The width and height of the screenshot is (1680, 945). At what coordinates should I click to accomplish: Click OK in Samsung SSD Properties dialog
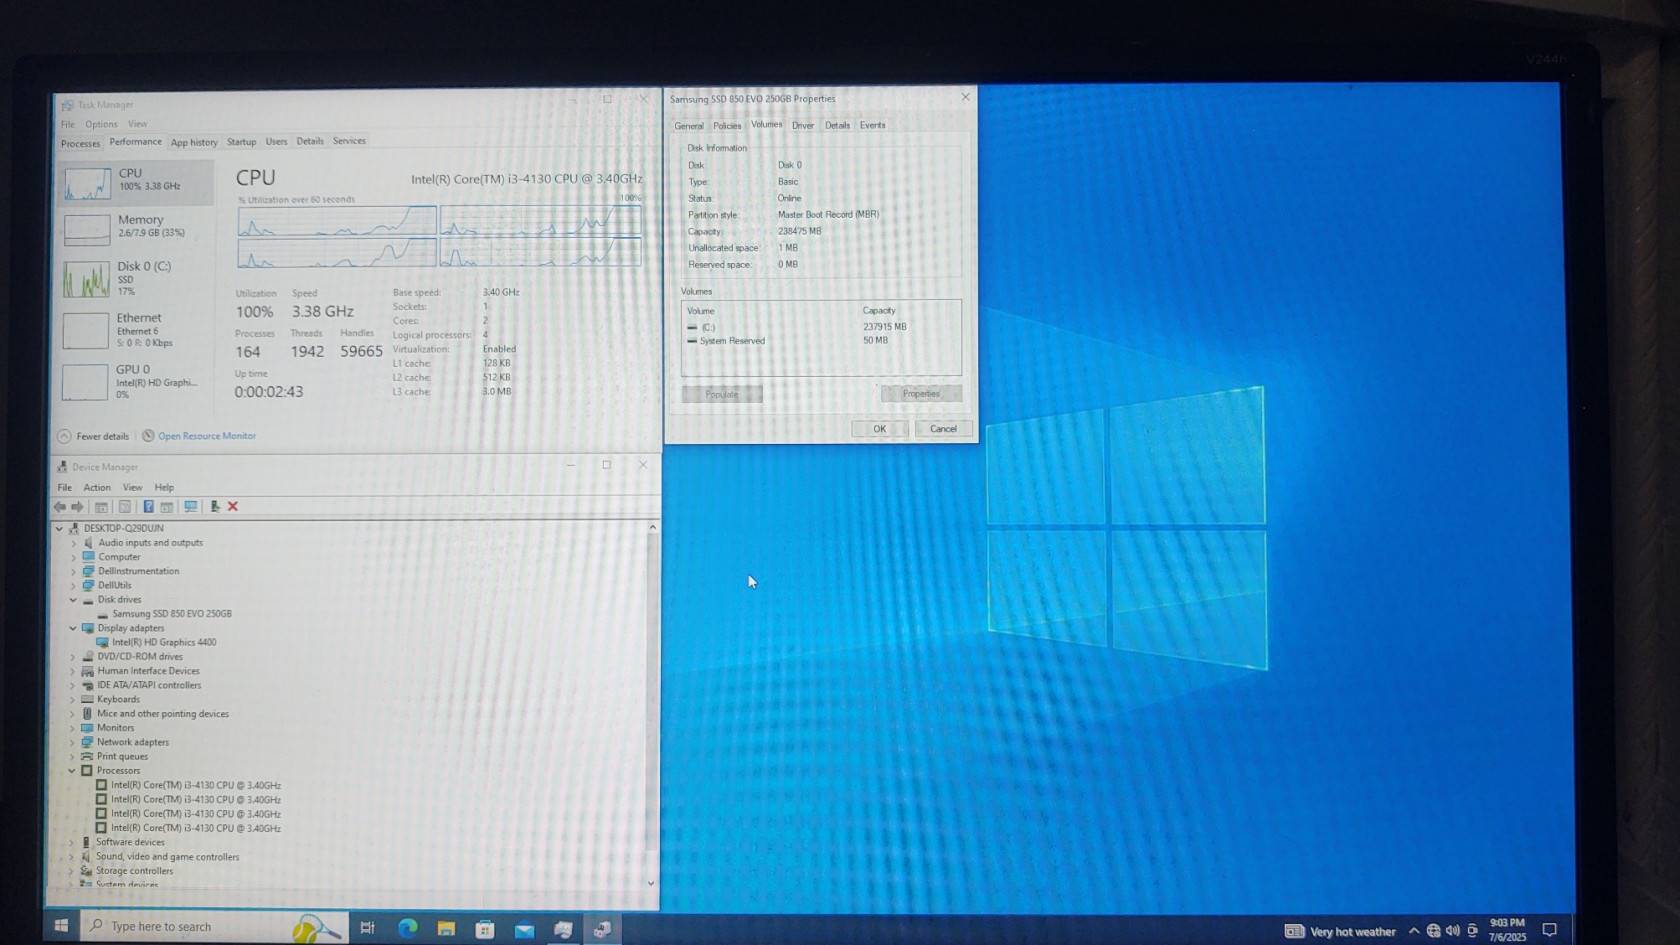[x=879, y=429]
